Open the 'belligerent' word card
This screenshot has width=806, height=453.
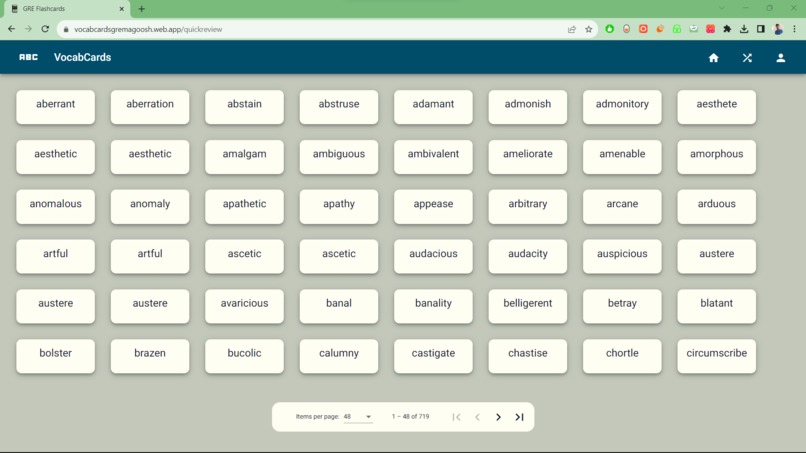point(528,306)
